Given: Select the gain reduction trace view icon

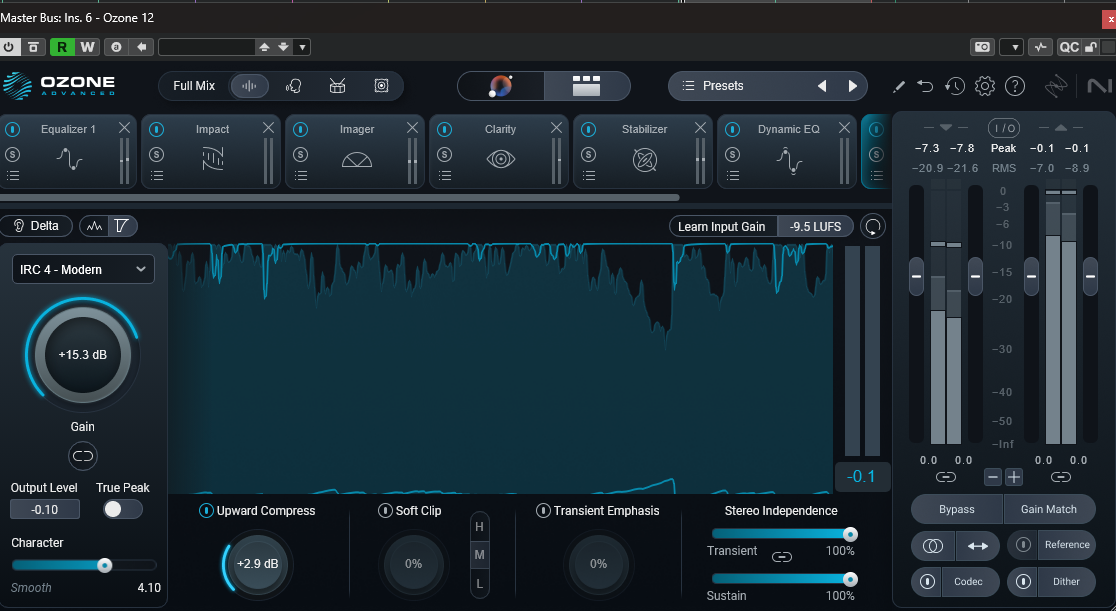Looking at the screenshot, I should coord(122,226).
